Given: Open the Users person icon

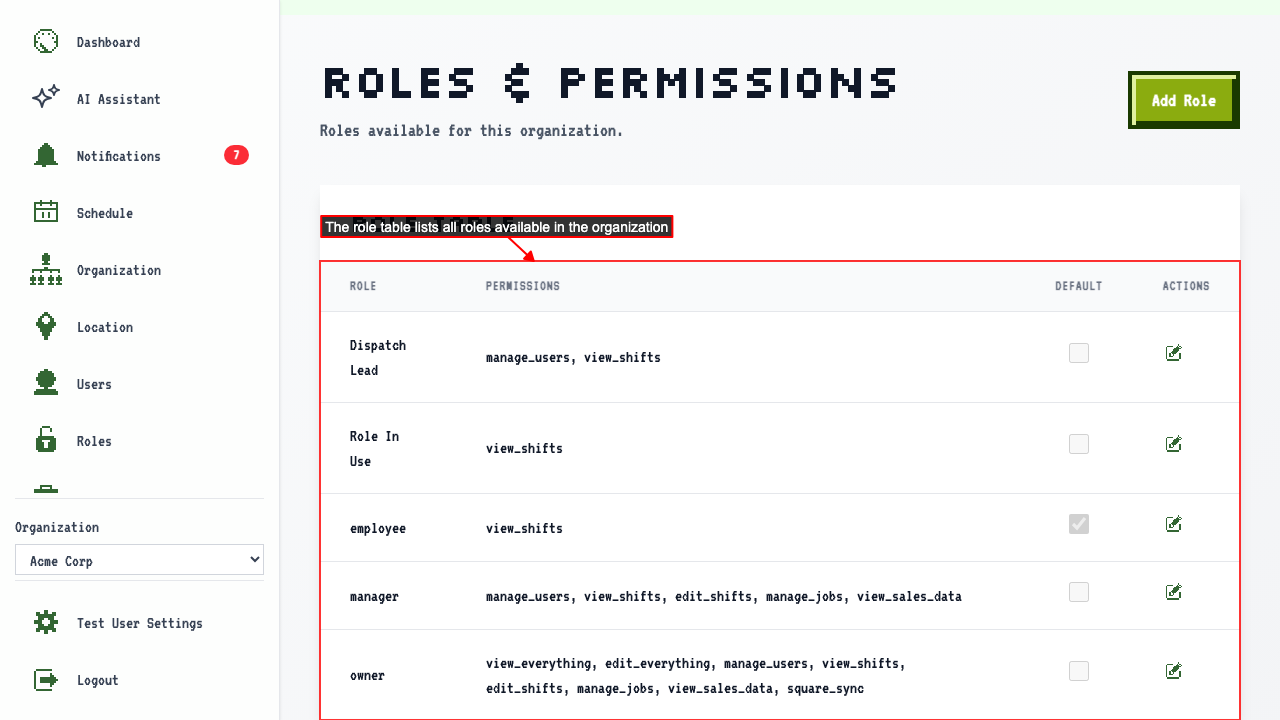Looking at the screenshot, I should pos(46,384).
